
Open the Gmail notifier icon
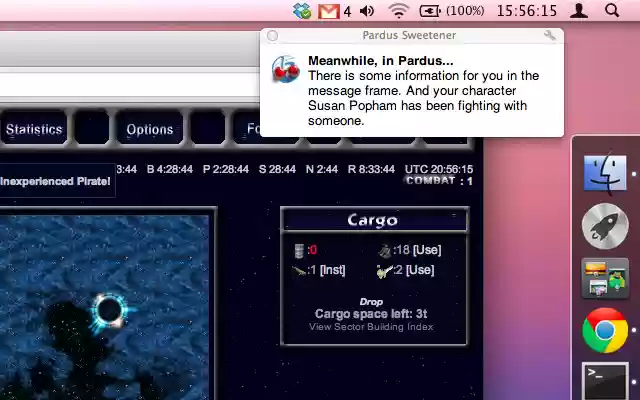tap(329, 11)
